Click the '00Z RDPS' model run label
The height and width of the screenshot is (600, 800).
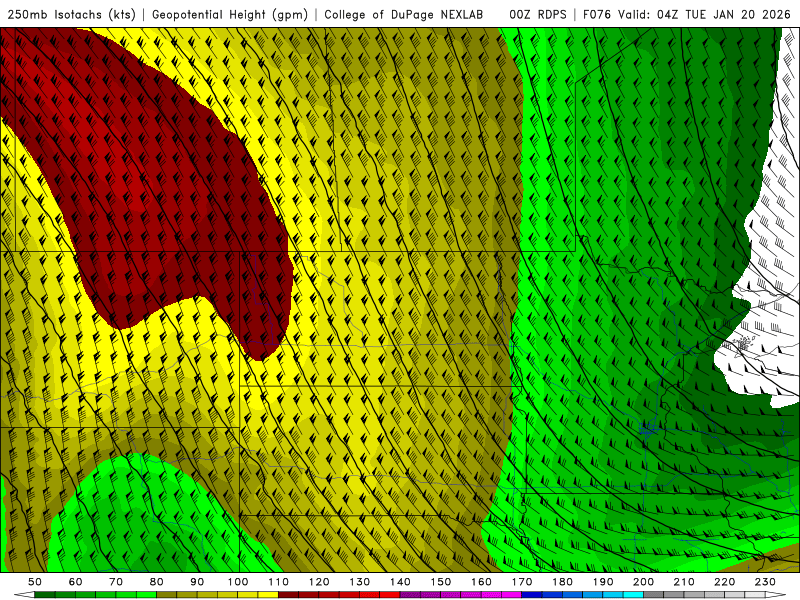coord(538,15)
